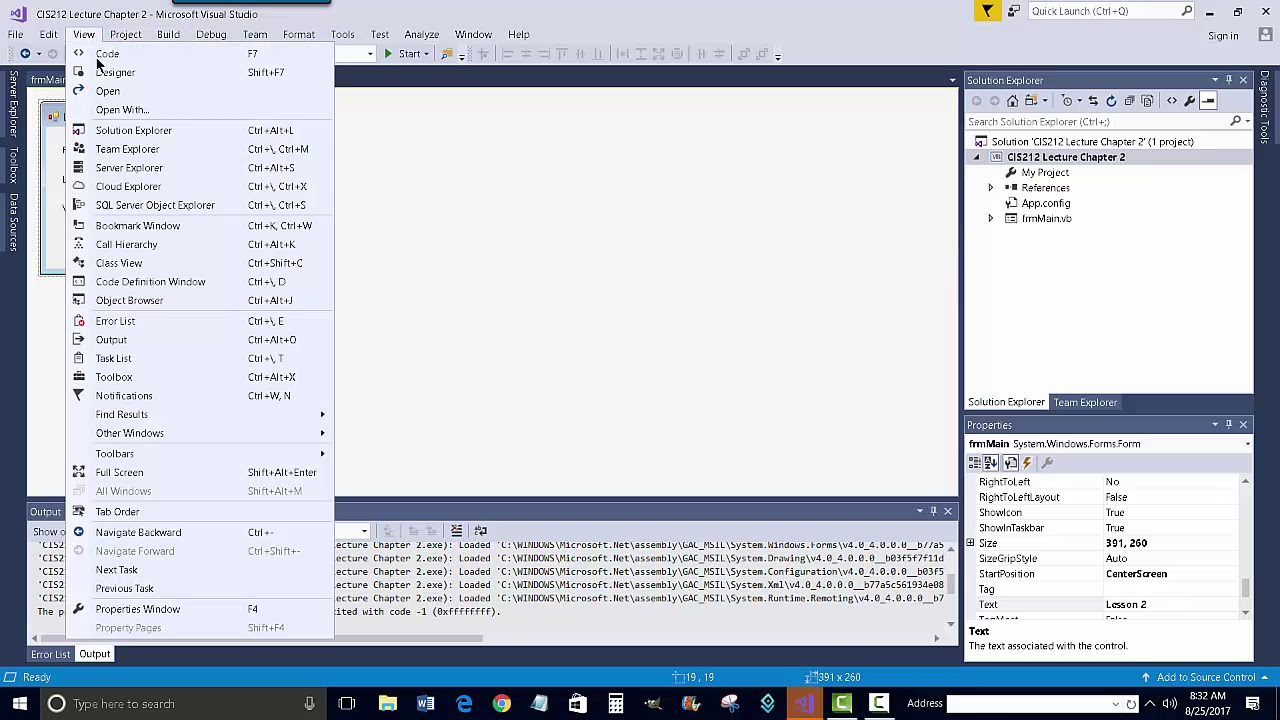
Task: Click Collapse All in Solution Explorer
Action: (1129, 101)
